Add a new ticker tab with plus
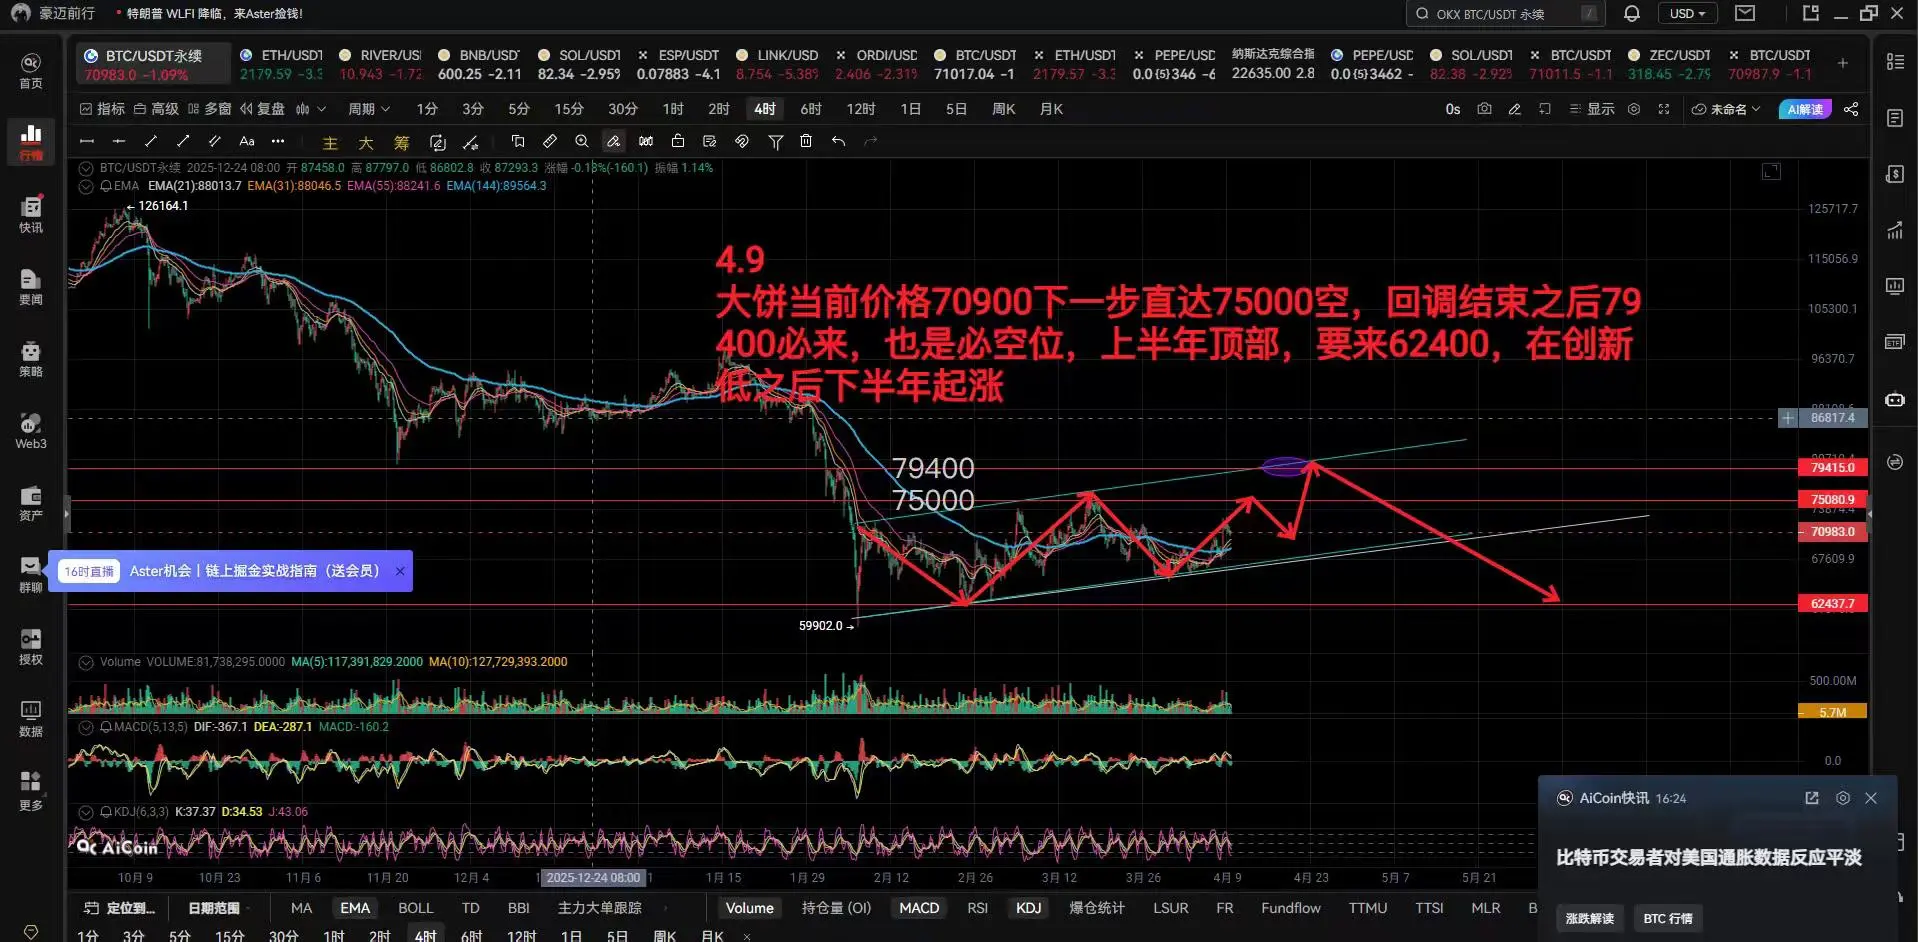The height and width of the screenshot is (942, 1918). pyautogui.click(x=1842, y=63)
